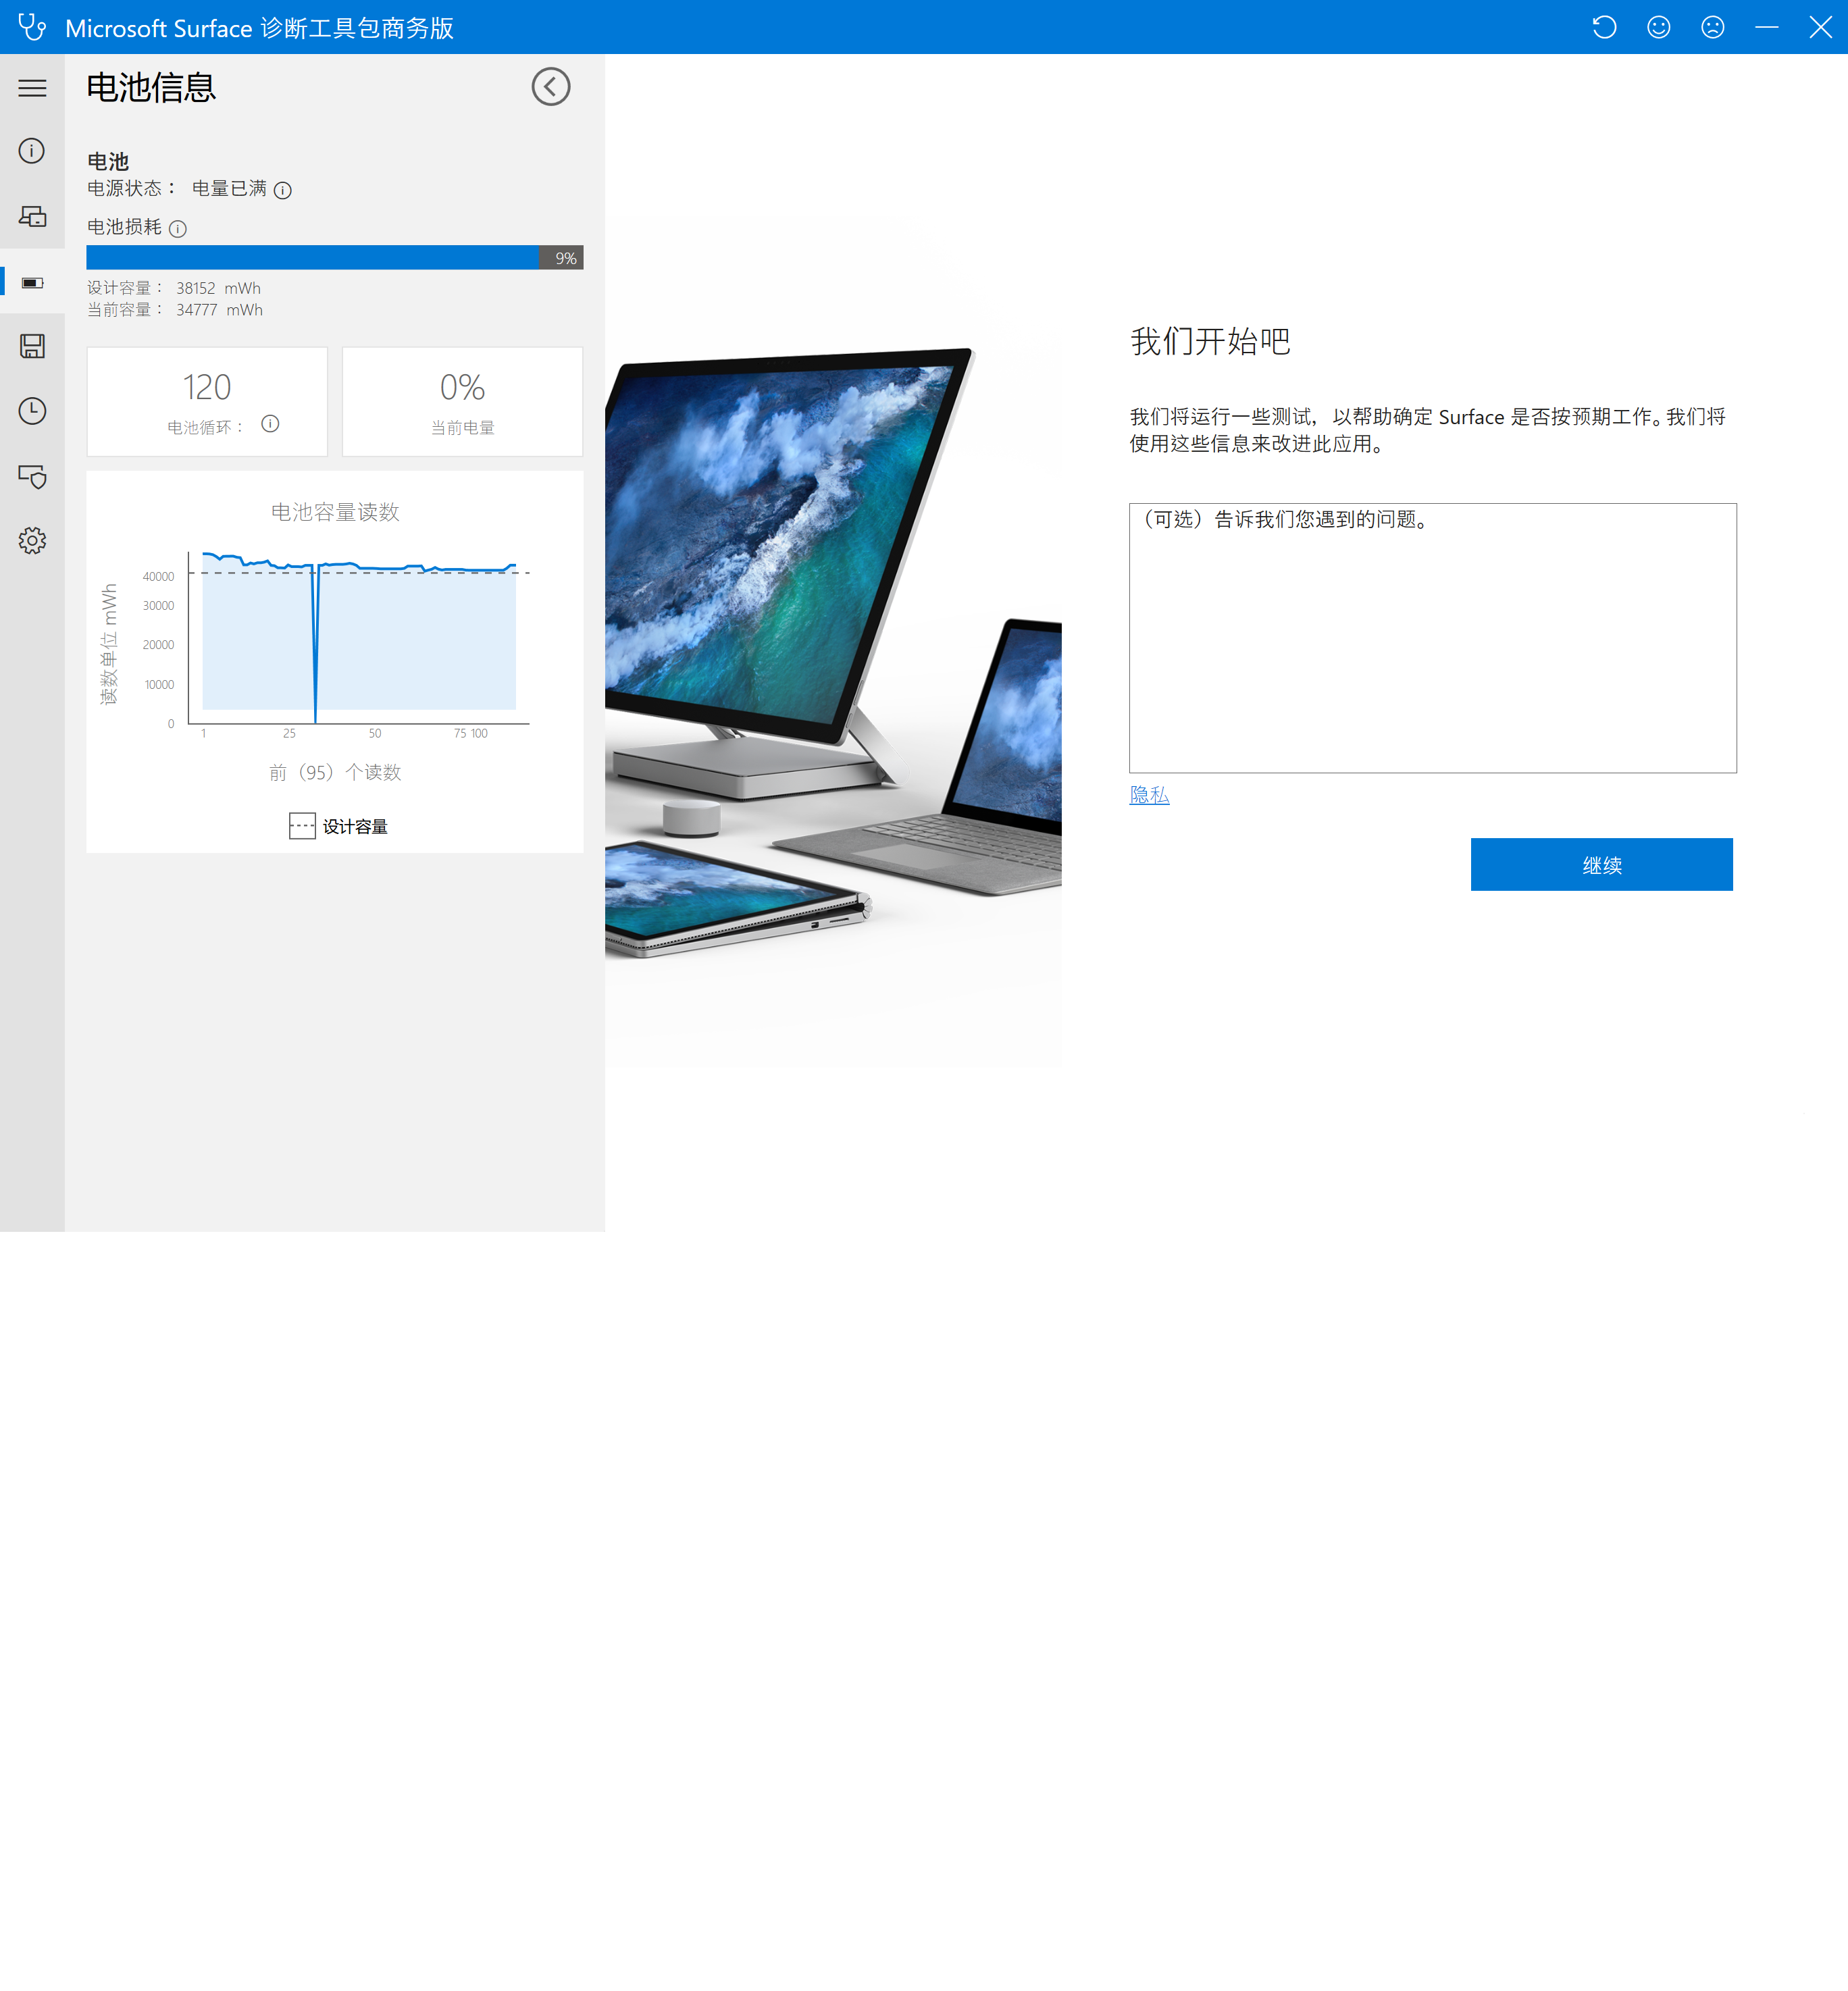Click the 9% wear indicator
Image resolution: width=1848 pixels, height=1991 pixels.
coord(565,258)
